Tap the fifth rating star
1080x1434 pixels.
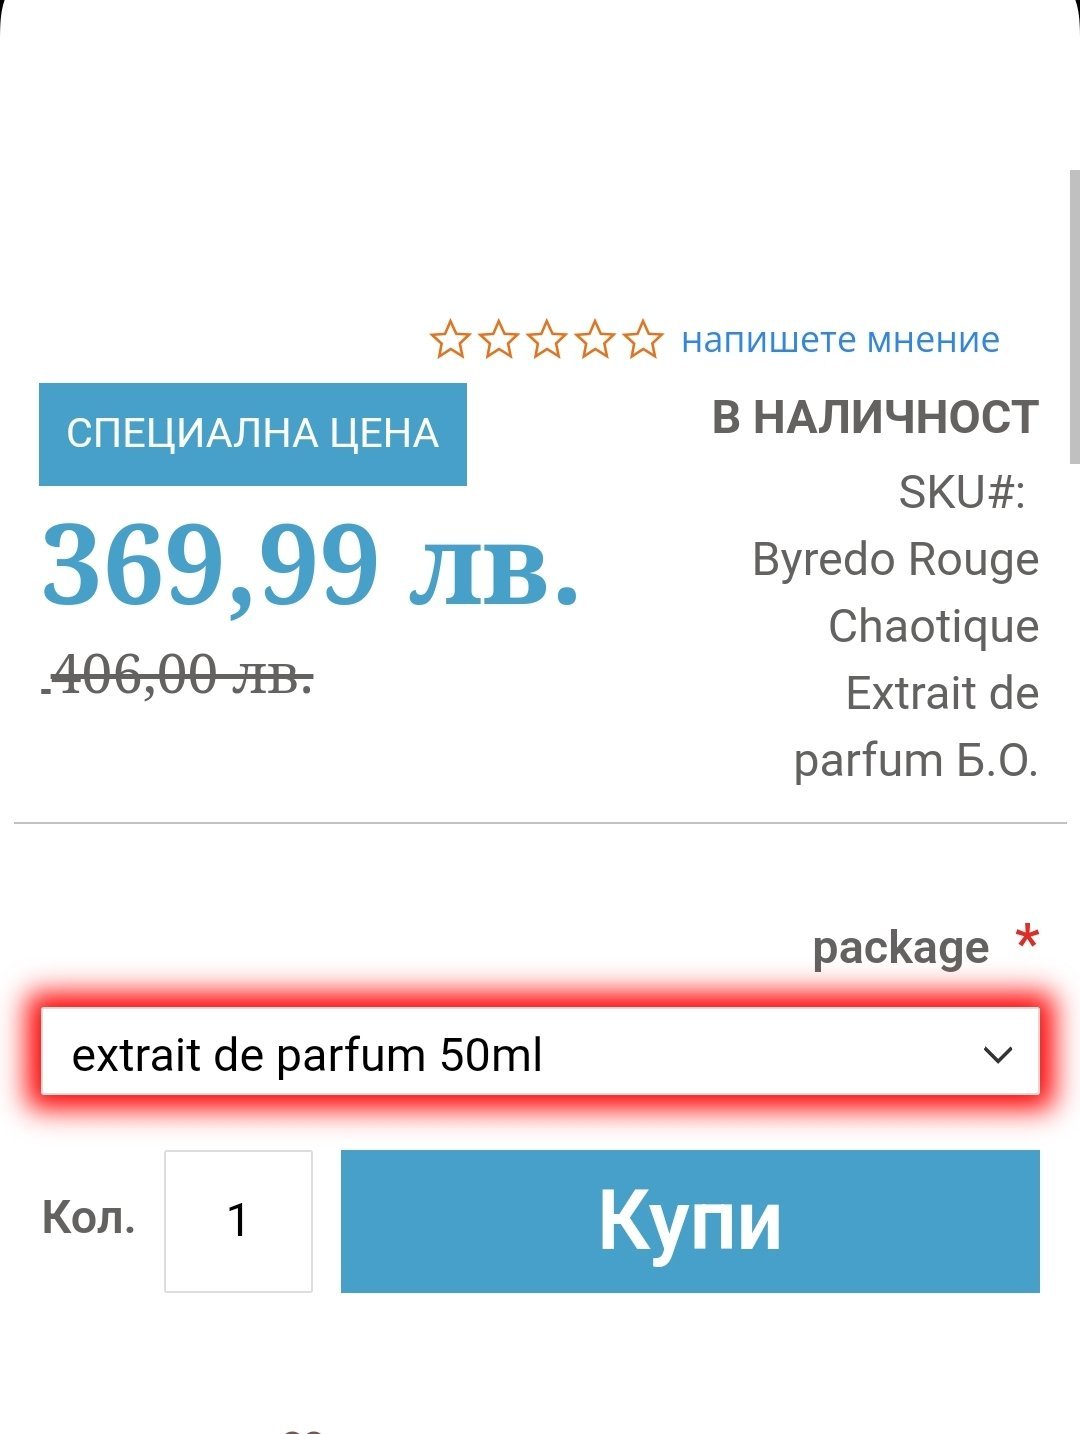click(x=643, y=340)
